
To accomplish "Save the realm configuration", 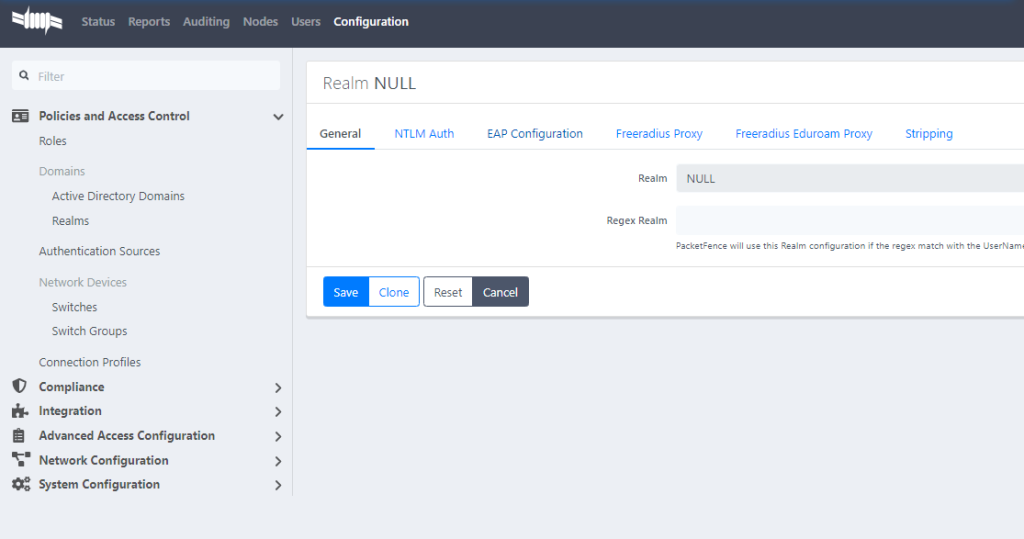I will pyautogui.click(x=345, y=292).
